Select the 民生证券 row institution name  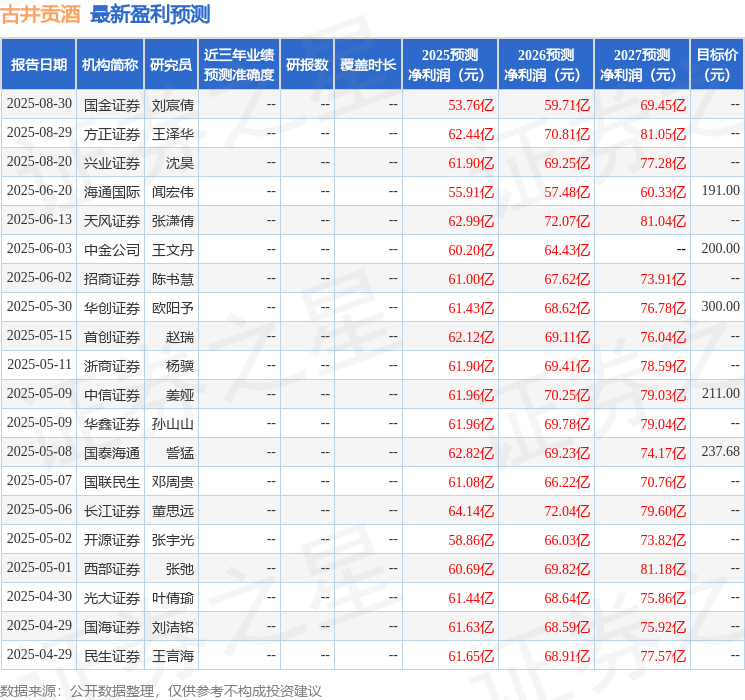[x=112, y=656]
